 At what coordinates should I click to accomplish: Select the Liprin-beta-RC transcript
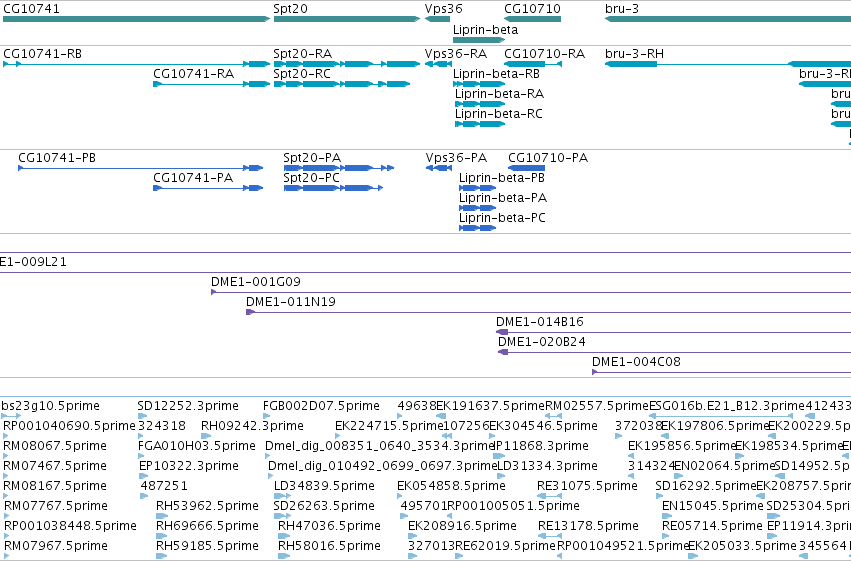coord(480,124)
